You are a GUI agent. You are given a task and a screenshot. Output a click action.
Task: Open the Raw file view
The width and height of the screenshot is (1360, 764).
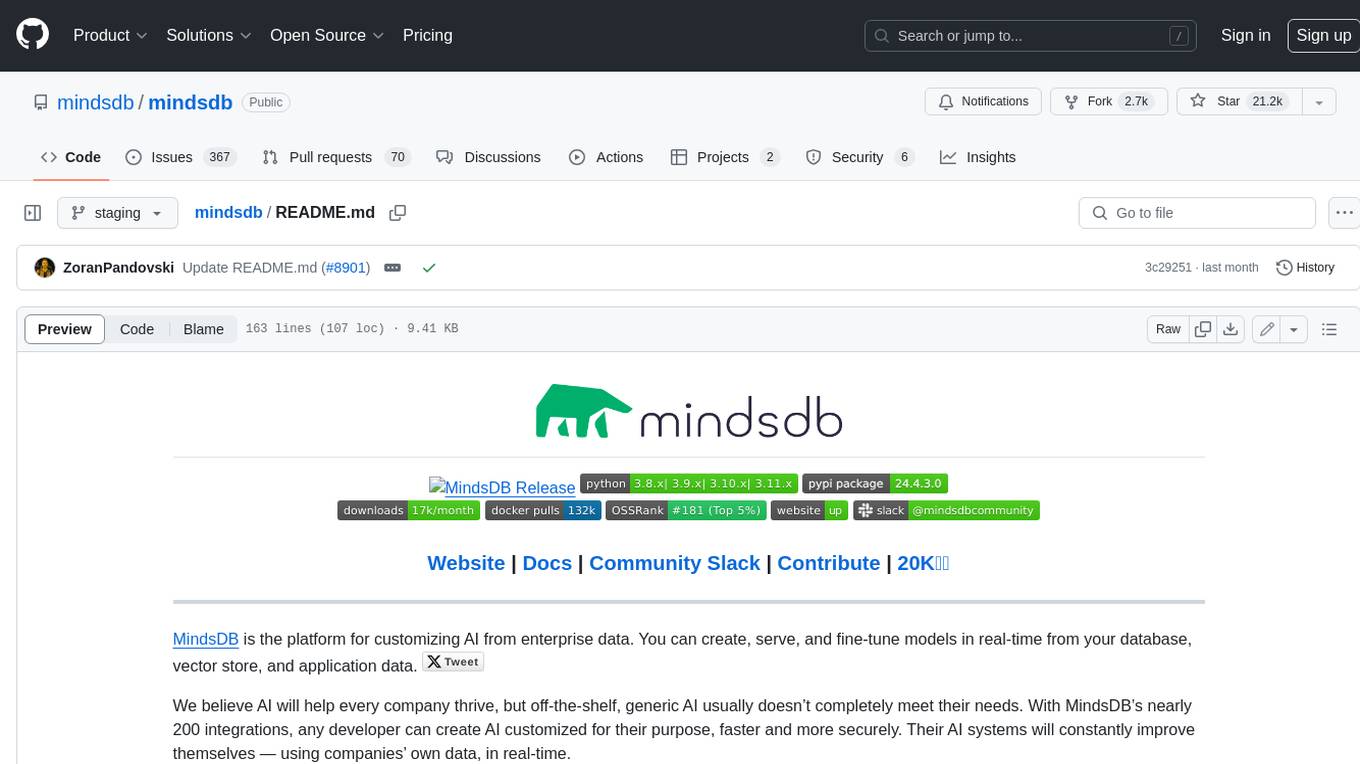1168,329
